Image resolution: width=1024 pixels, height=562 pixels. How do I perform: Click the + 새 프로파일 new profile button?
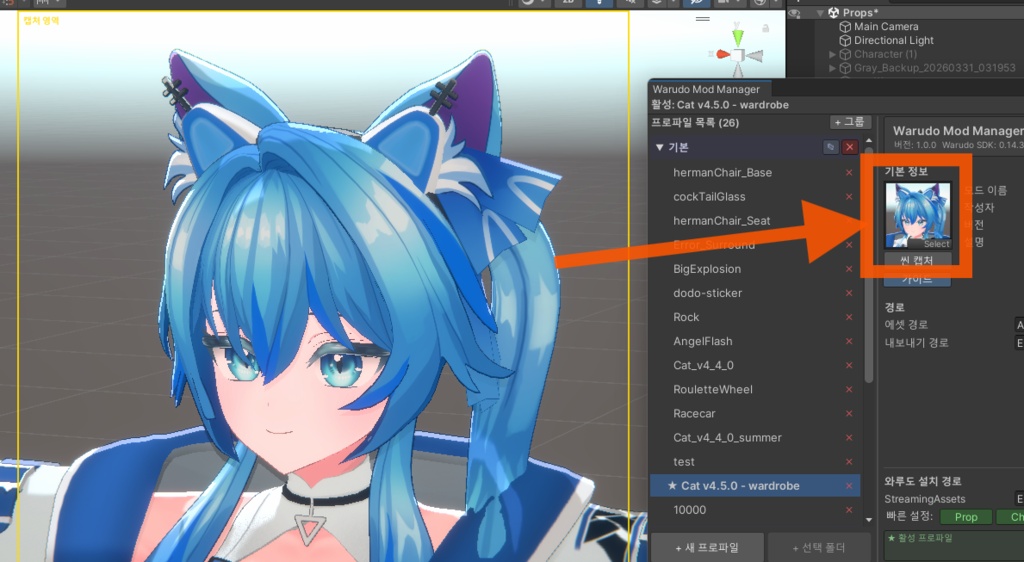click(x=707, y=548)
